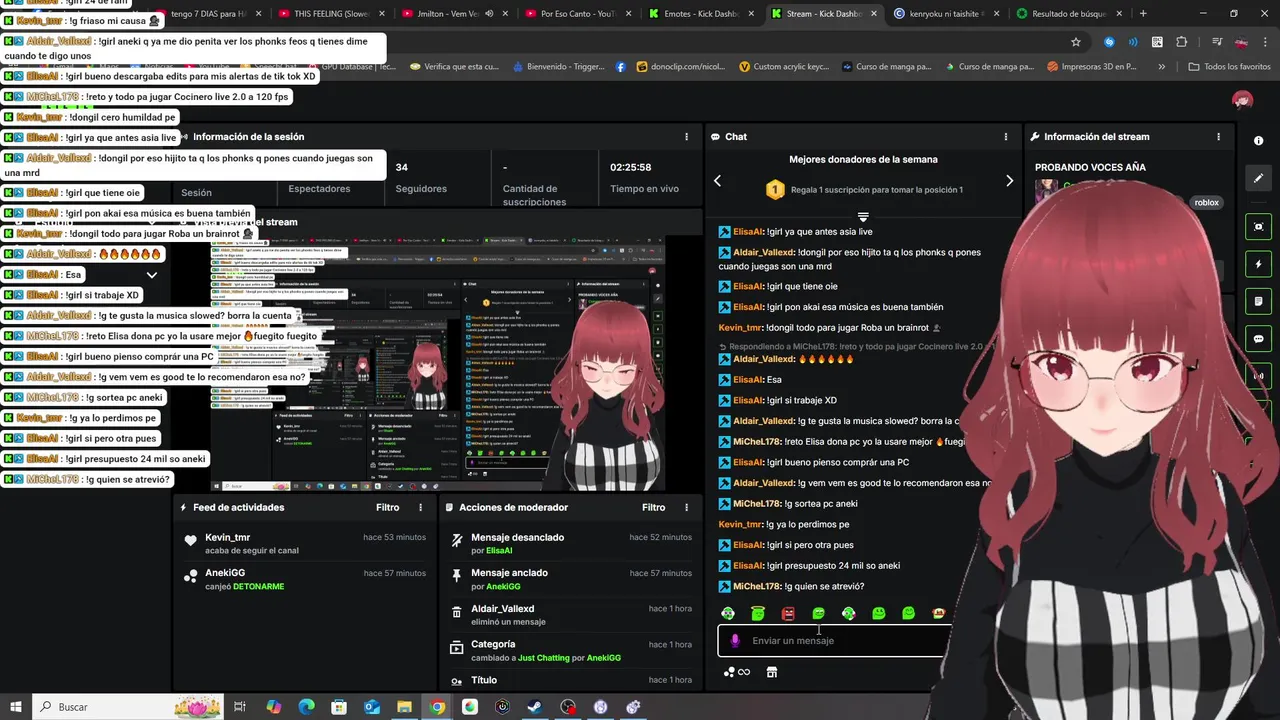The width and height of the screenshot is (1280, 720).
Task: Close the Stream - Kick Dashboard tab
Action: 874,14
